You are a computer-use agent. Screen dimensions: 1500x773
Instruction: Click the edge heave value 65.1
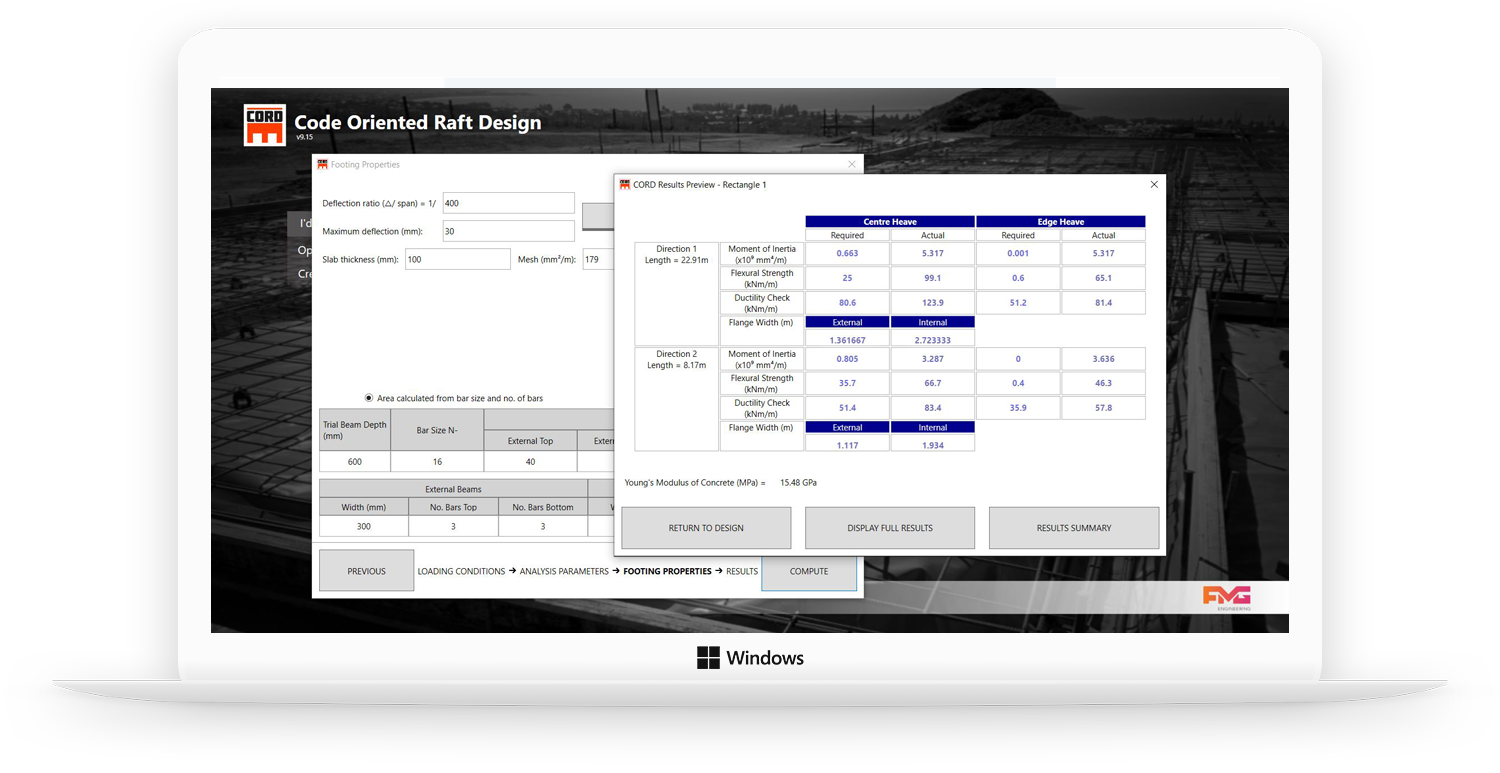click(x=1103, y=278)
